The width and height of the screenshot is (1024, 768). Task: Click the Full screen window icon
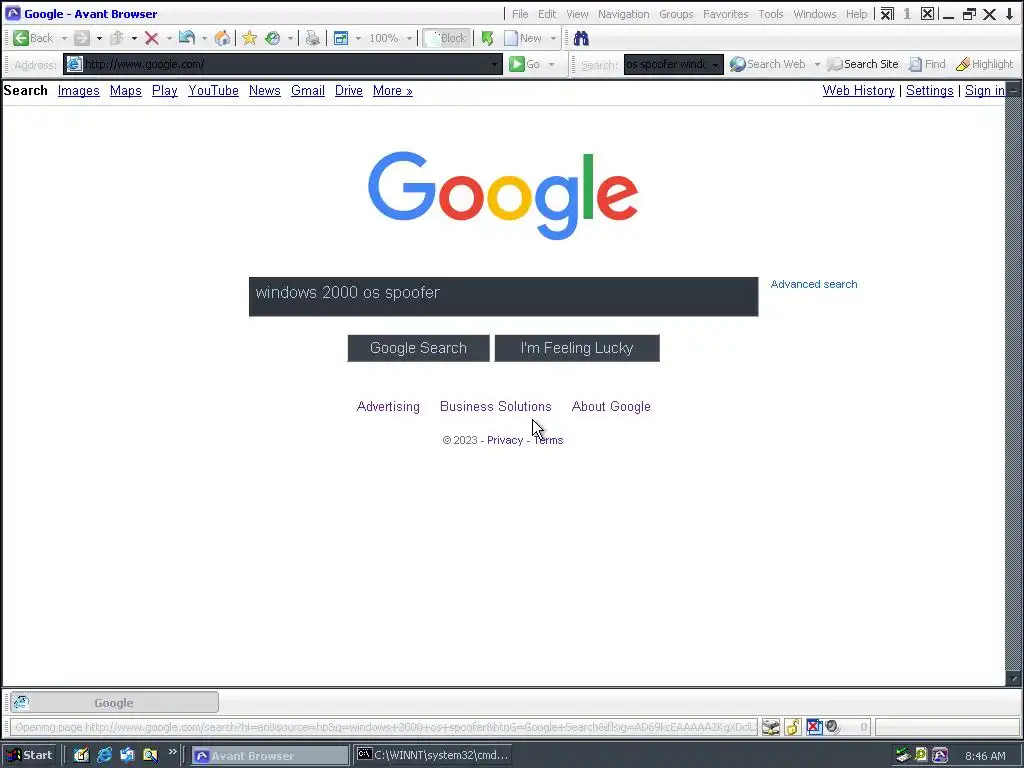tap(341, 39)
